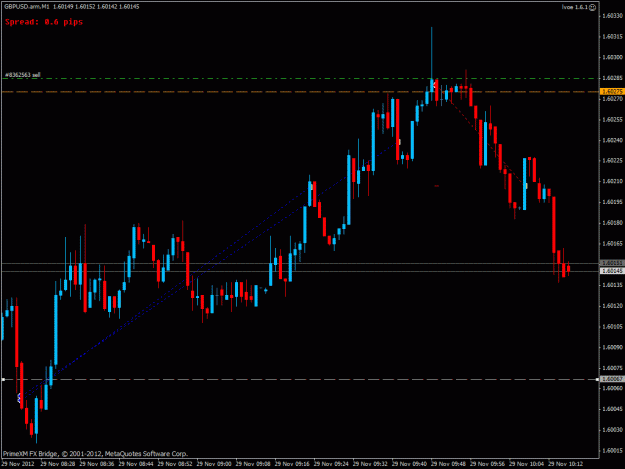The image size is (625, 469).
Task: Click the 1.60105 price scale label
Action: click(x=613, y=327)
